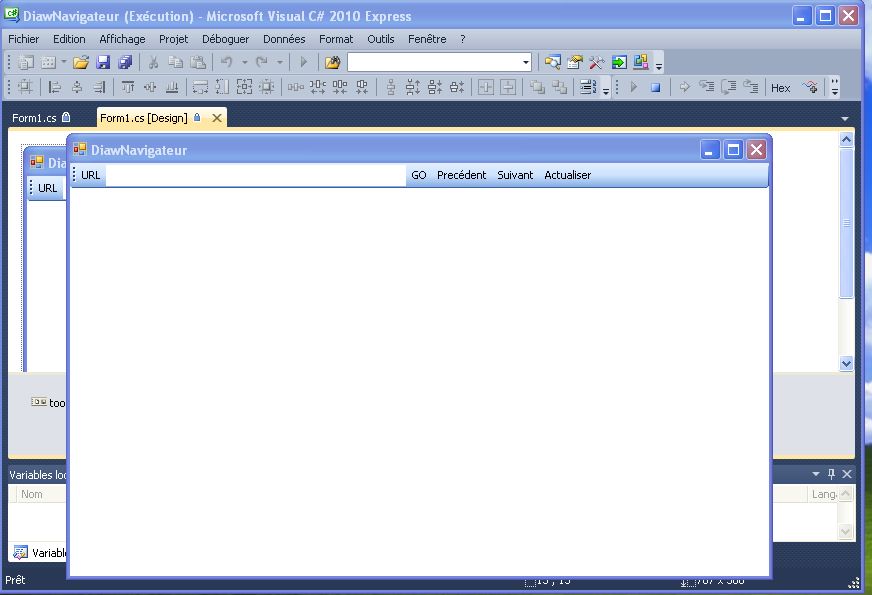Click the Align Centers icon
Screen dimensions: 872x595
tap(77, 87)
